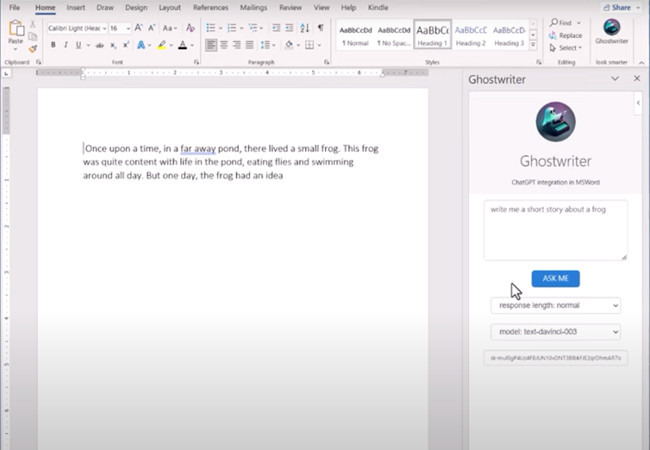This screenshot has height=450, width=650.
Task: Open the Text Effects icon
Action: (141, 45)
